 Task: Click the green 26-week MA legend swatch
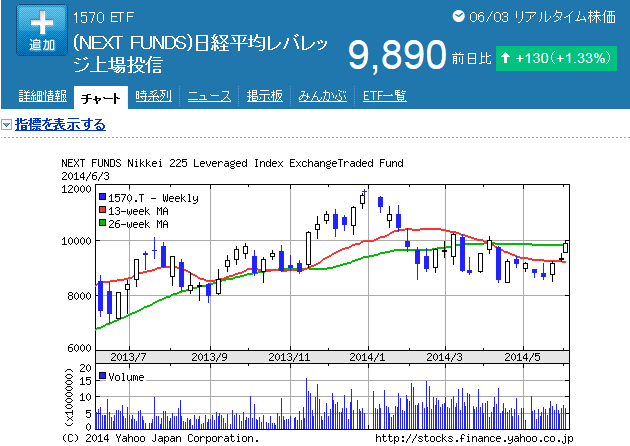pos(102,223)
